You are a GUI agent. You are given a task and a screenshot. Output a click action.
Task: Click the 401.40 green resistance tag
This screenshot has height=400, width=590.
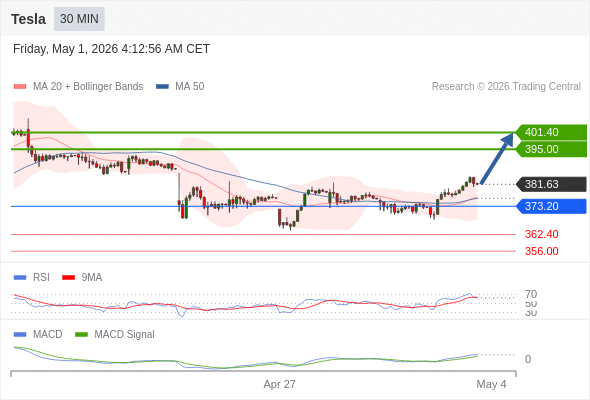click(x=550, y=132)
